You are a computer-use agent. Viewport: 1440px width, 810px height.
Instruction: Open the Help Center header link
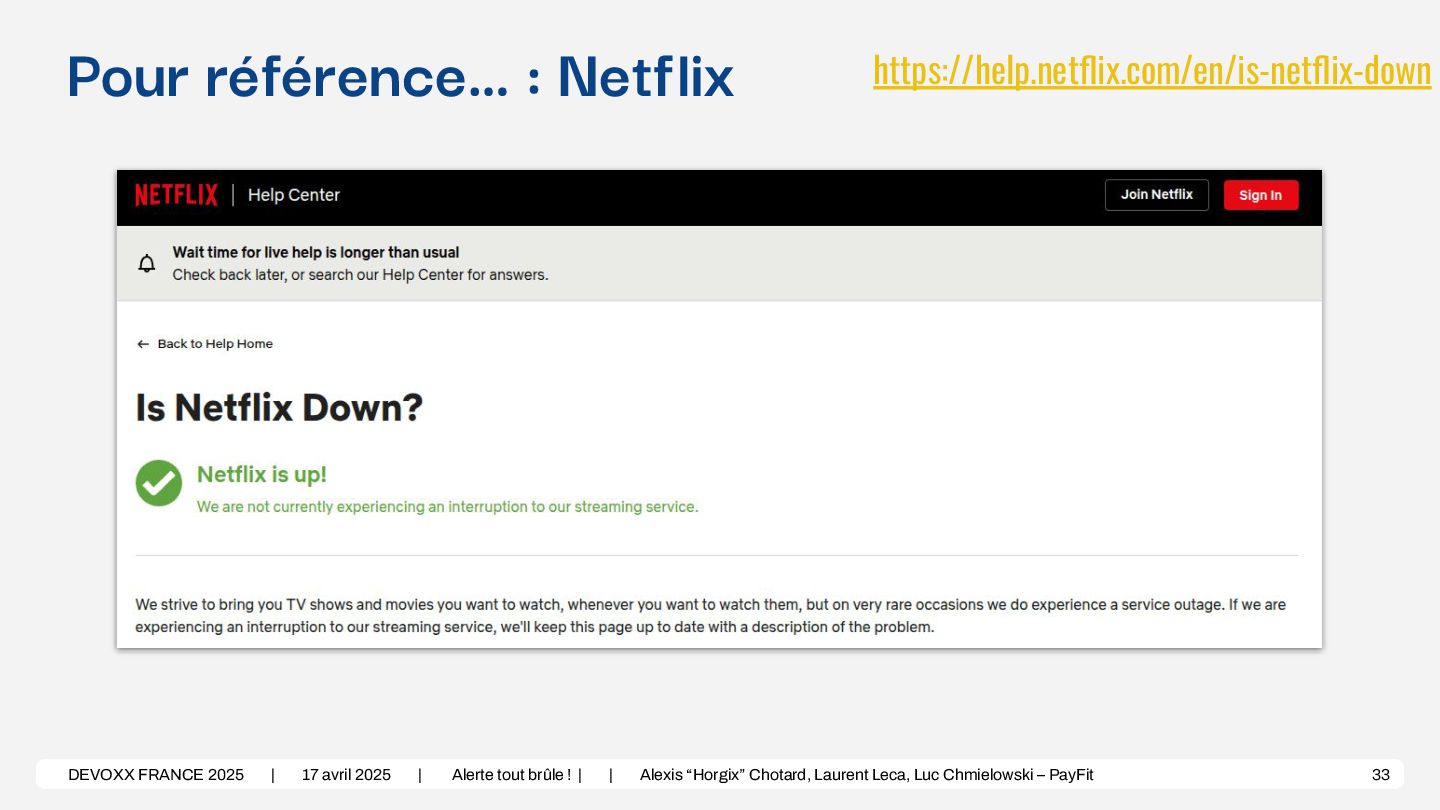point(294,195)
